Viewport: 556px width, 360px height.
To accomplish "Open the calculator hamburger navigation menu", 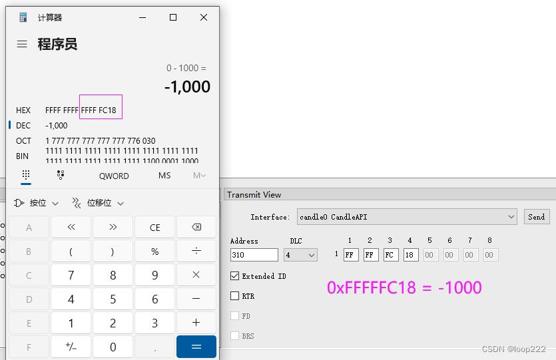I will [x=22, y=44].
